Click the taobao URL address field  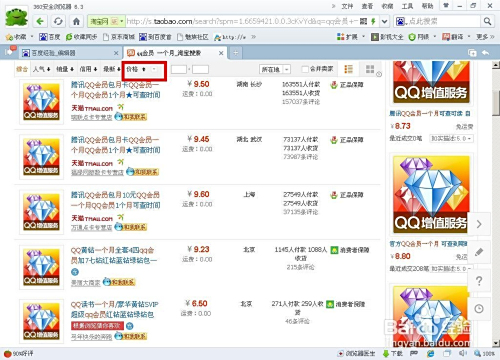coord(242,22)
